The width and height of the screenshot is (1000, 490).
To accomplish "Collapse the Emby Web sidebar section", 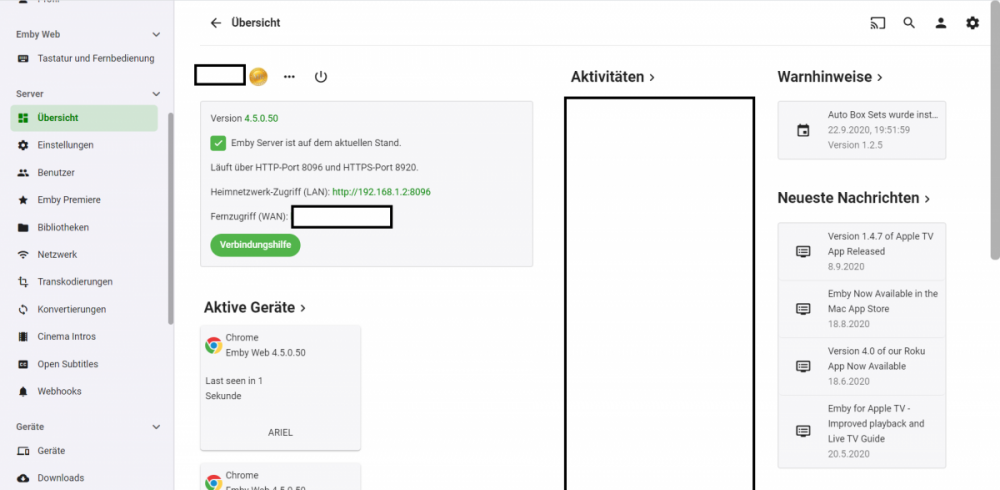I will click(x=156, y=35).
